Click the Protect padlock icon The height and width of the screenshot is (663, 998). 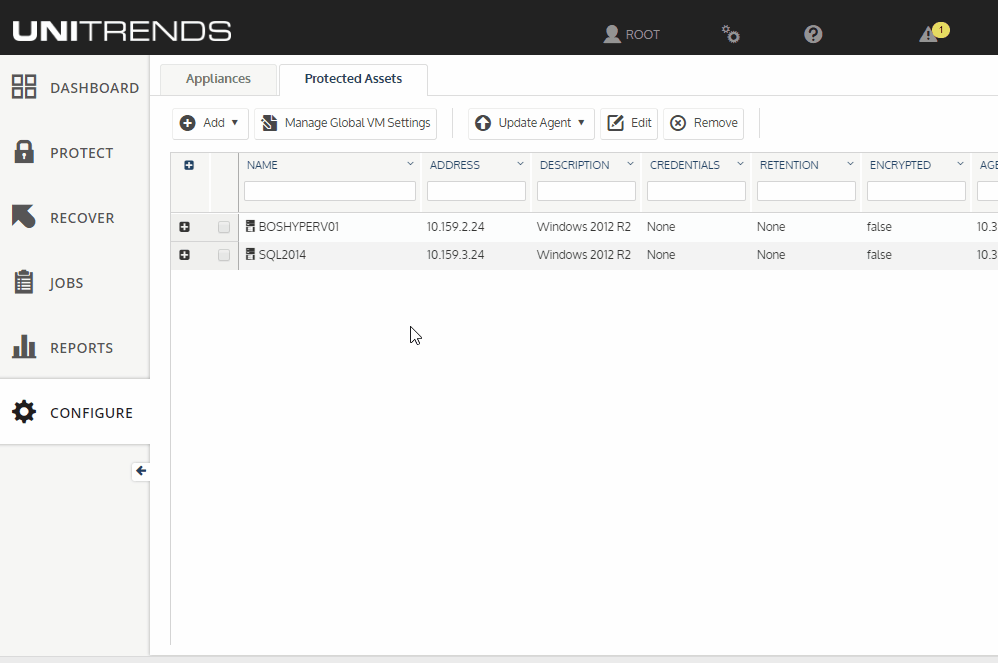pos(24,152)
